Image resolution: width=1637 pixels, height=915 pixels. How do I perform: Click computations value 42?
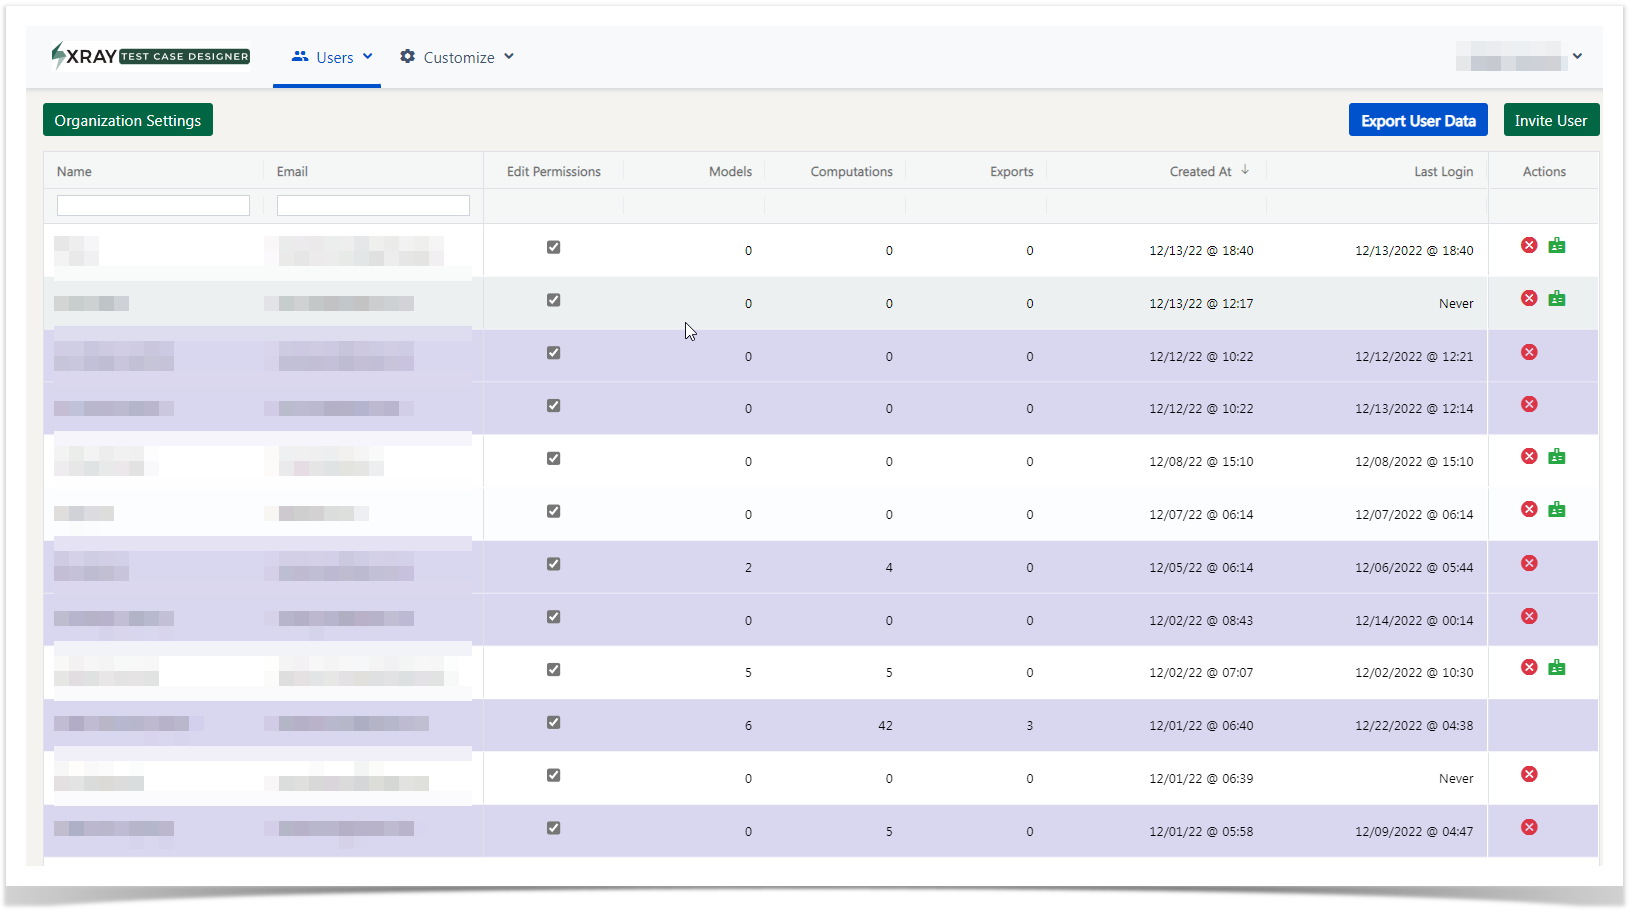(x=885, y=726)
